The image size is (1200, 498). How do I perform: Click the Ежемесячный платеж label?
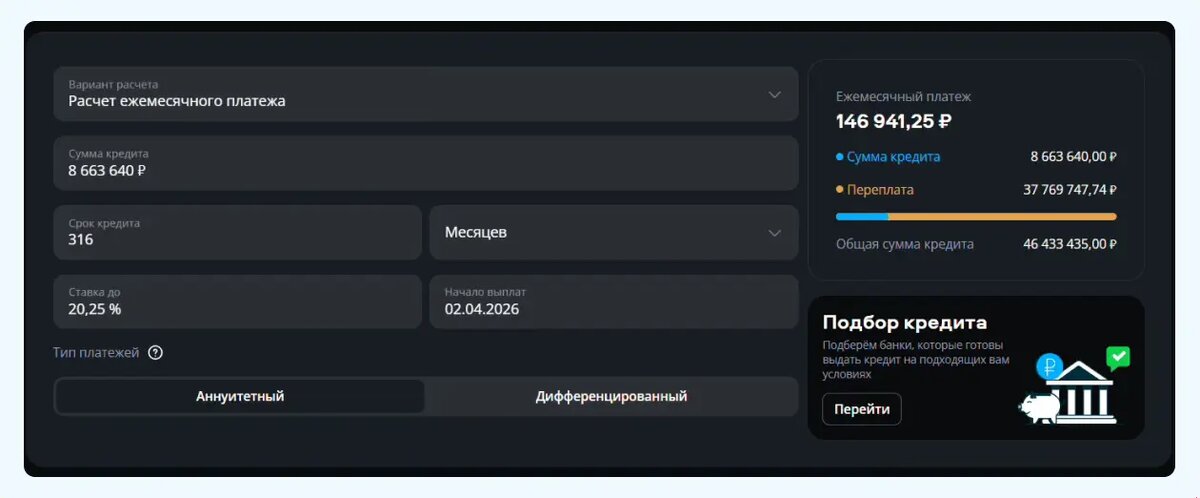pos(903,97)
